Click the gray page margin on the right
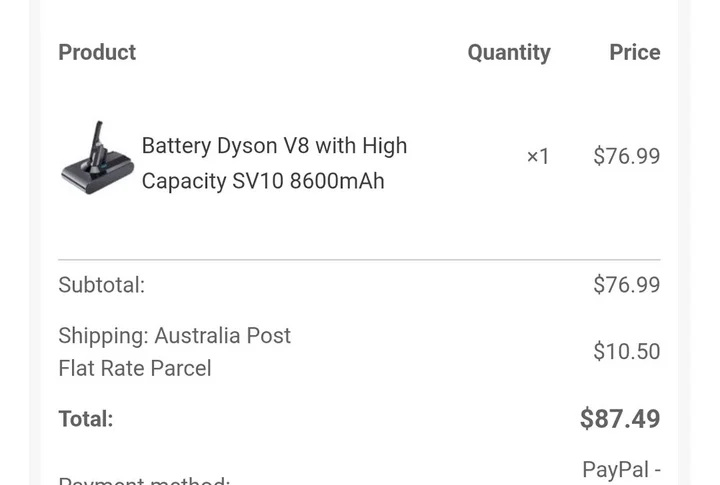Screen dimensions: 720x485 point(705,240)
